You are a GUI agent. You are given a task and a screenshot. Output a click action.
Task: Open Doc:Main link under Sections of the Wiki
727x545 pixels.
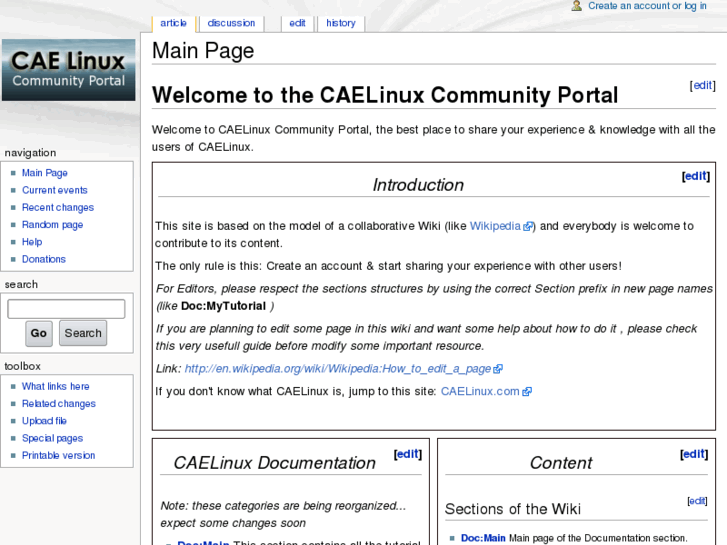(483, 538)
